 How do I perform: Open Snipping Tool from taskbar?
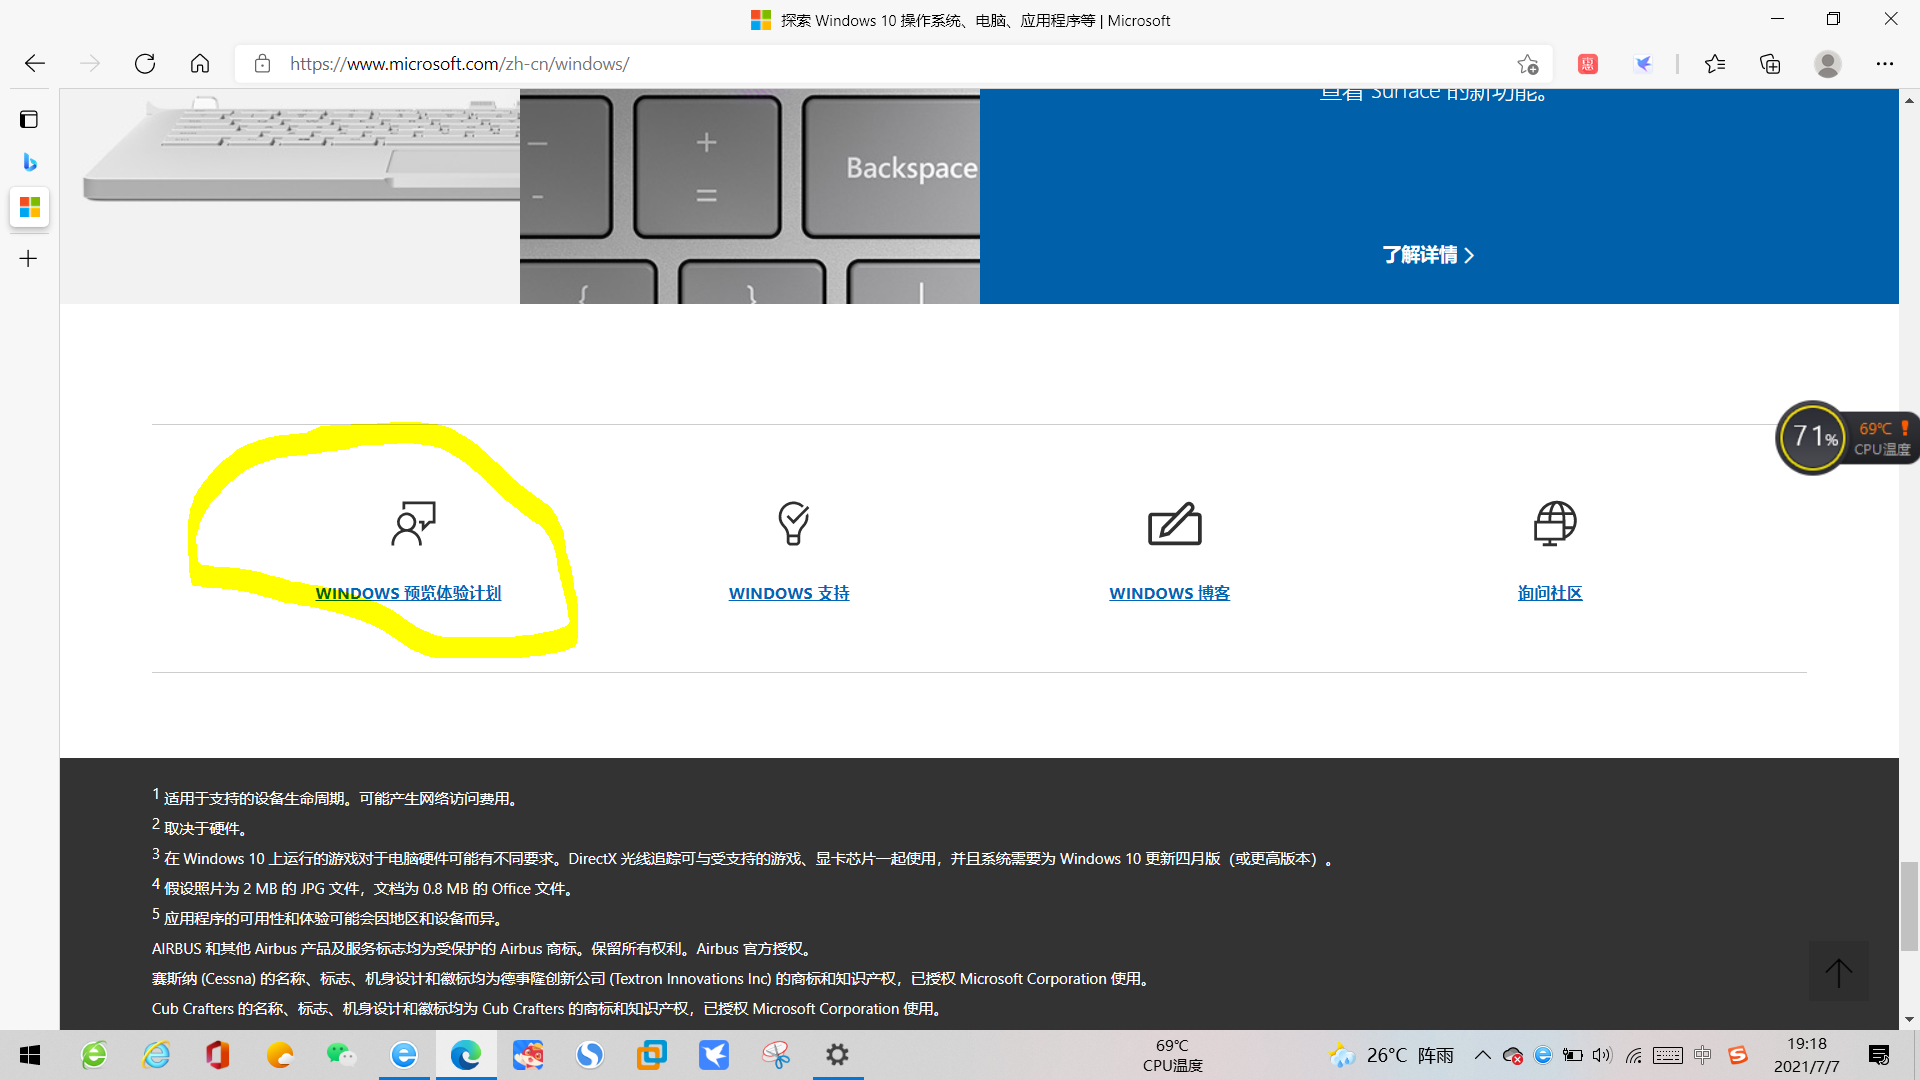click(x=776, y=1055)
